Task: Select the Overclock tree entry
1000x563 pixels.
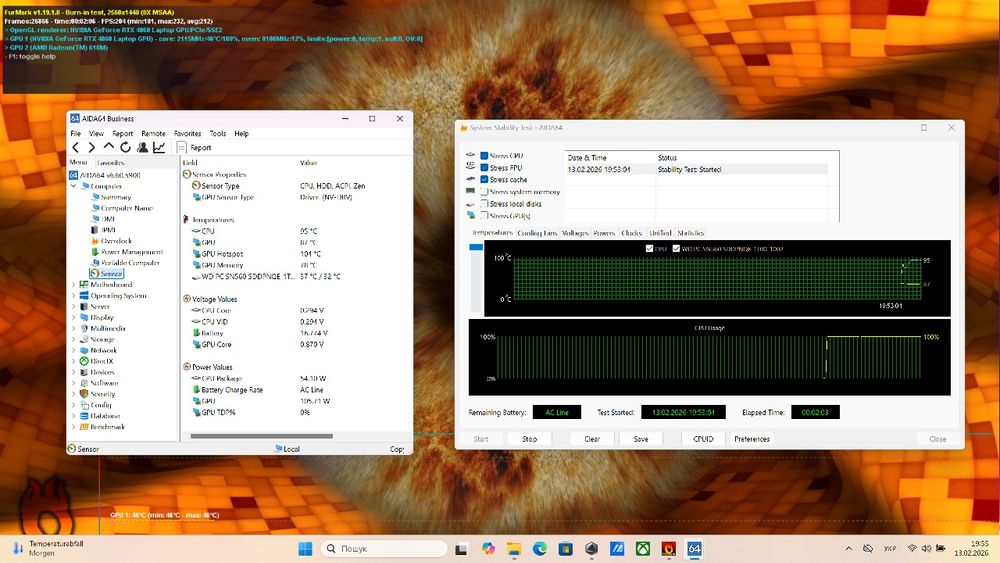Action: coord(116,240)
